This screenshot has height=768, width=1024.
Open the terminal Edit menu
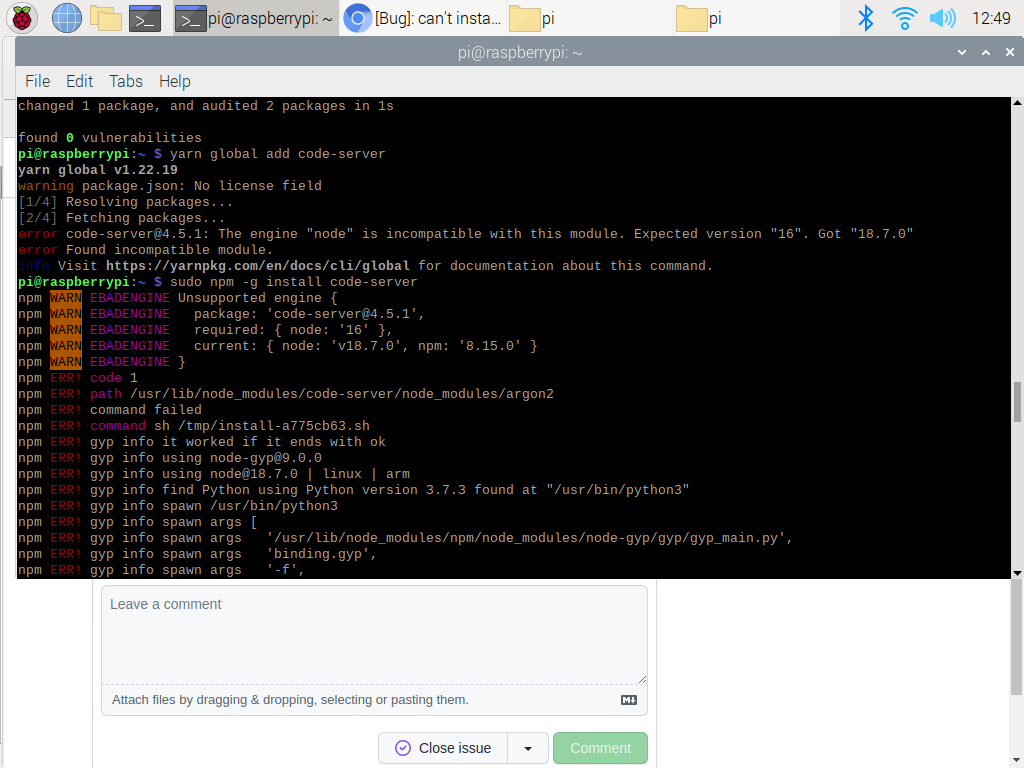pyautogui.click(x=80, y=81)
